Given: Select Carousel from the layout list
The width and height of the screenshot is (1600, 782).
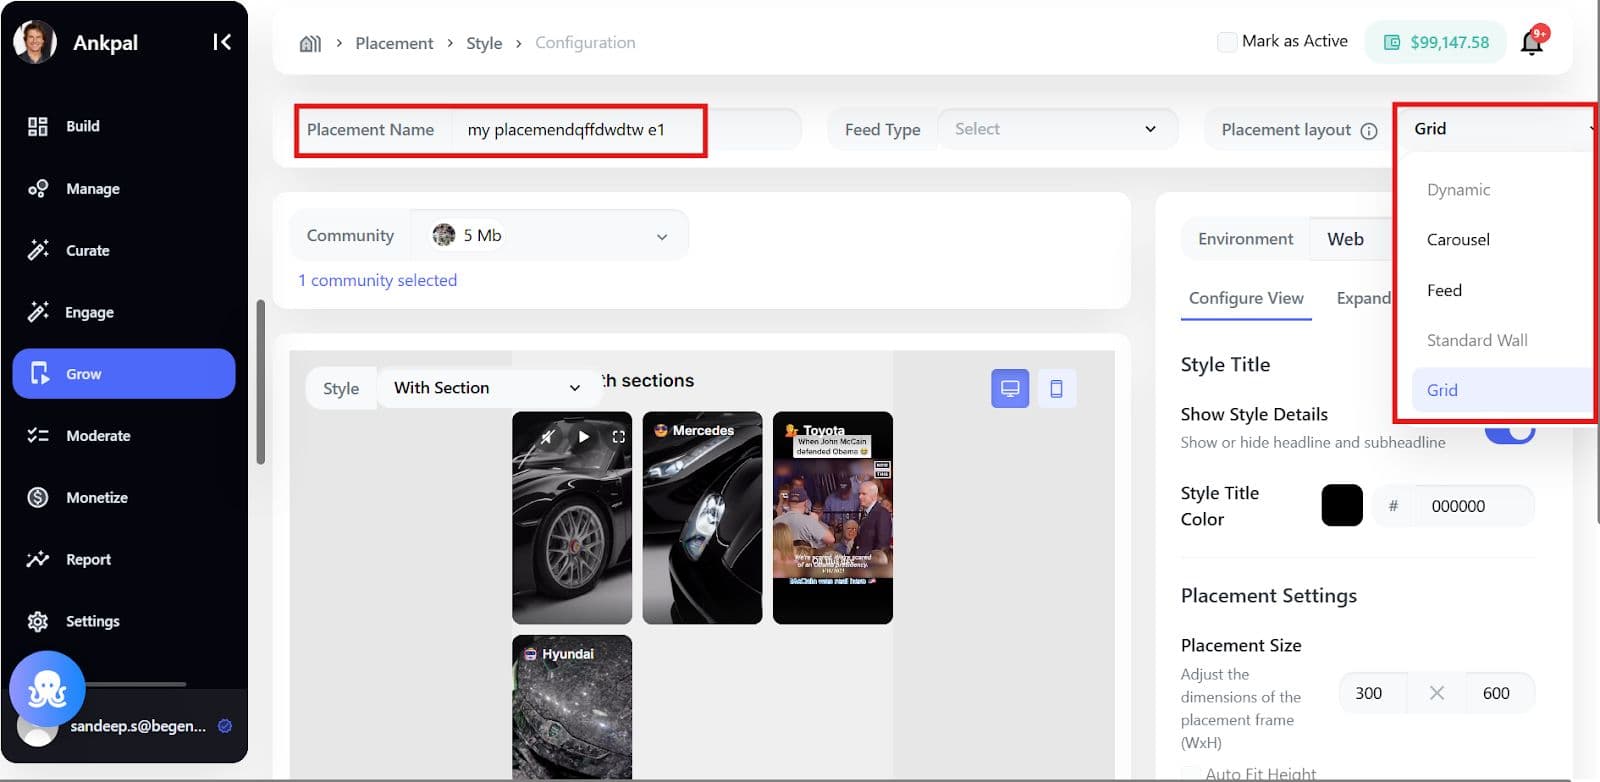Looking at the screenshot, I should tap(1458, 240).
